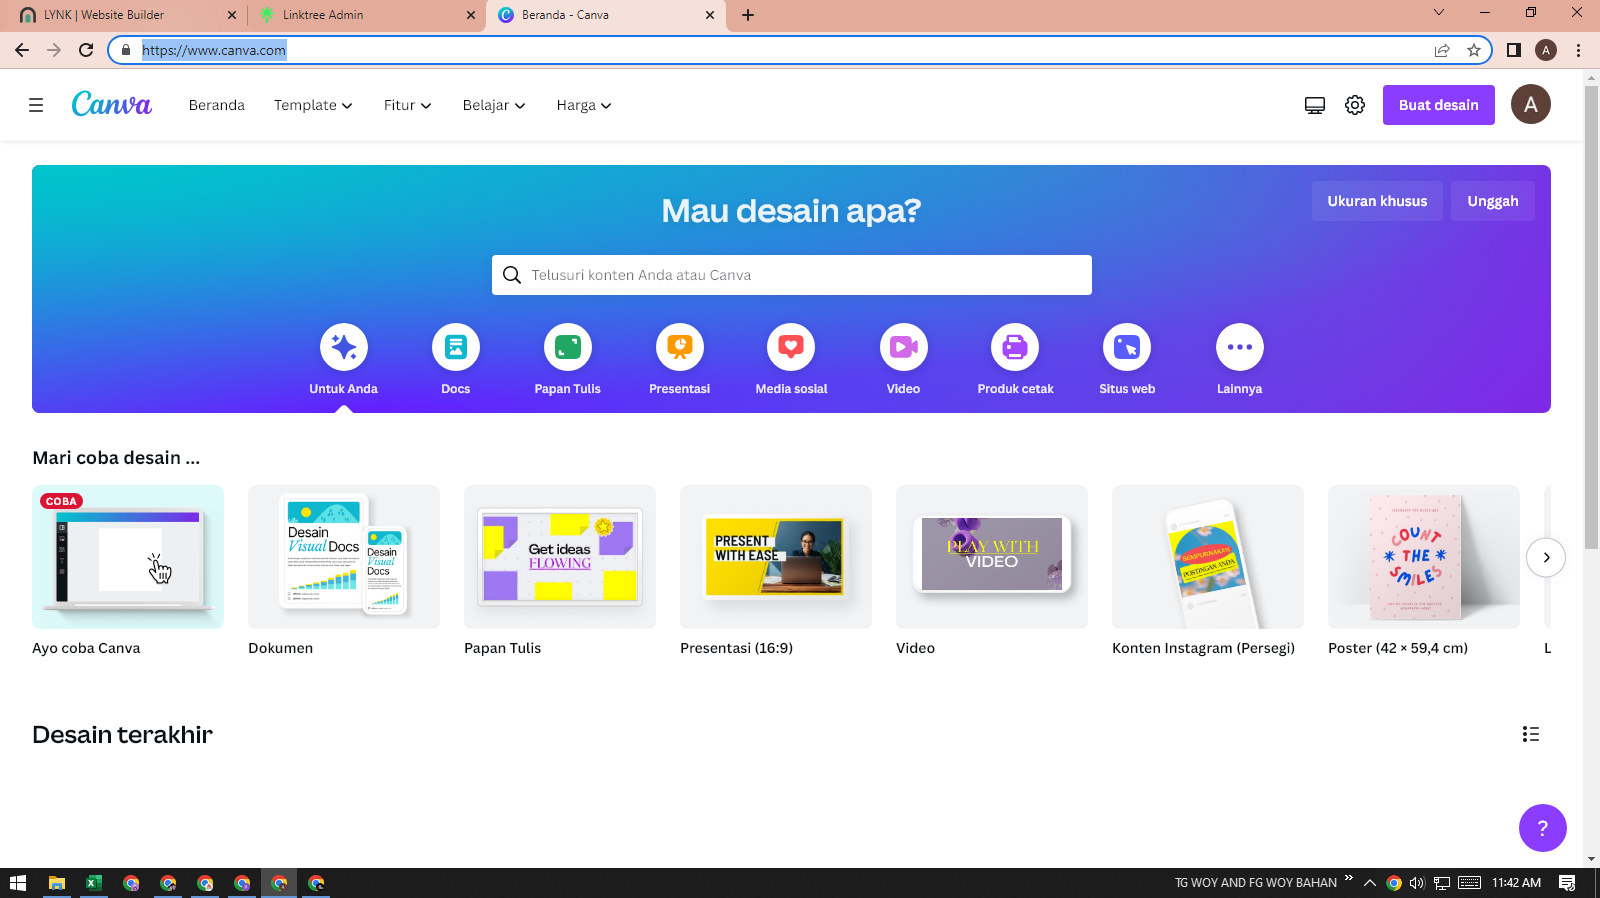Open the Poster (42 × 59,4 cm) thumbnail

click(1424, 557)
